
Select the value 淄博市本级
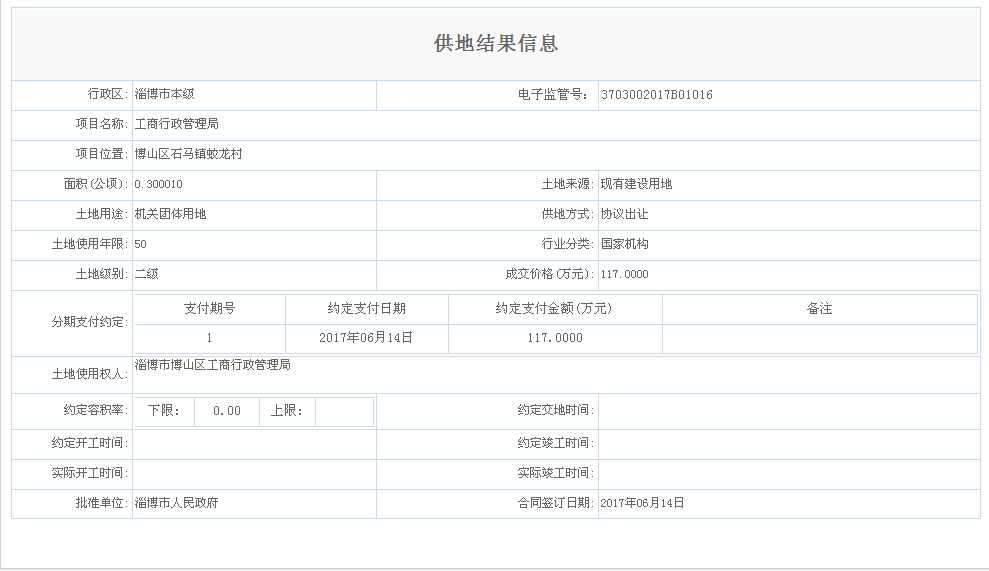[165, 94]
